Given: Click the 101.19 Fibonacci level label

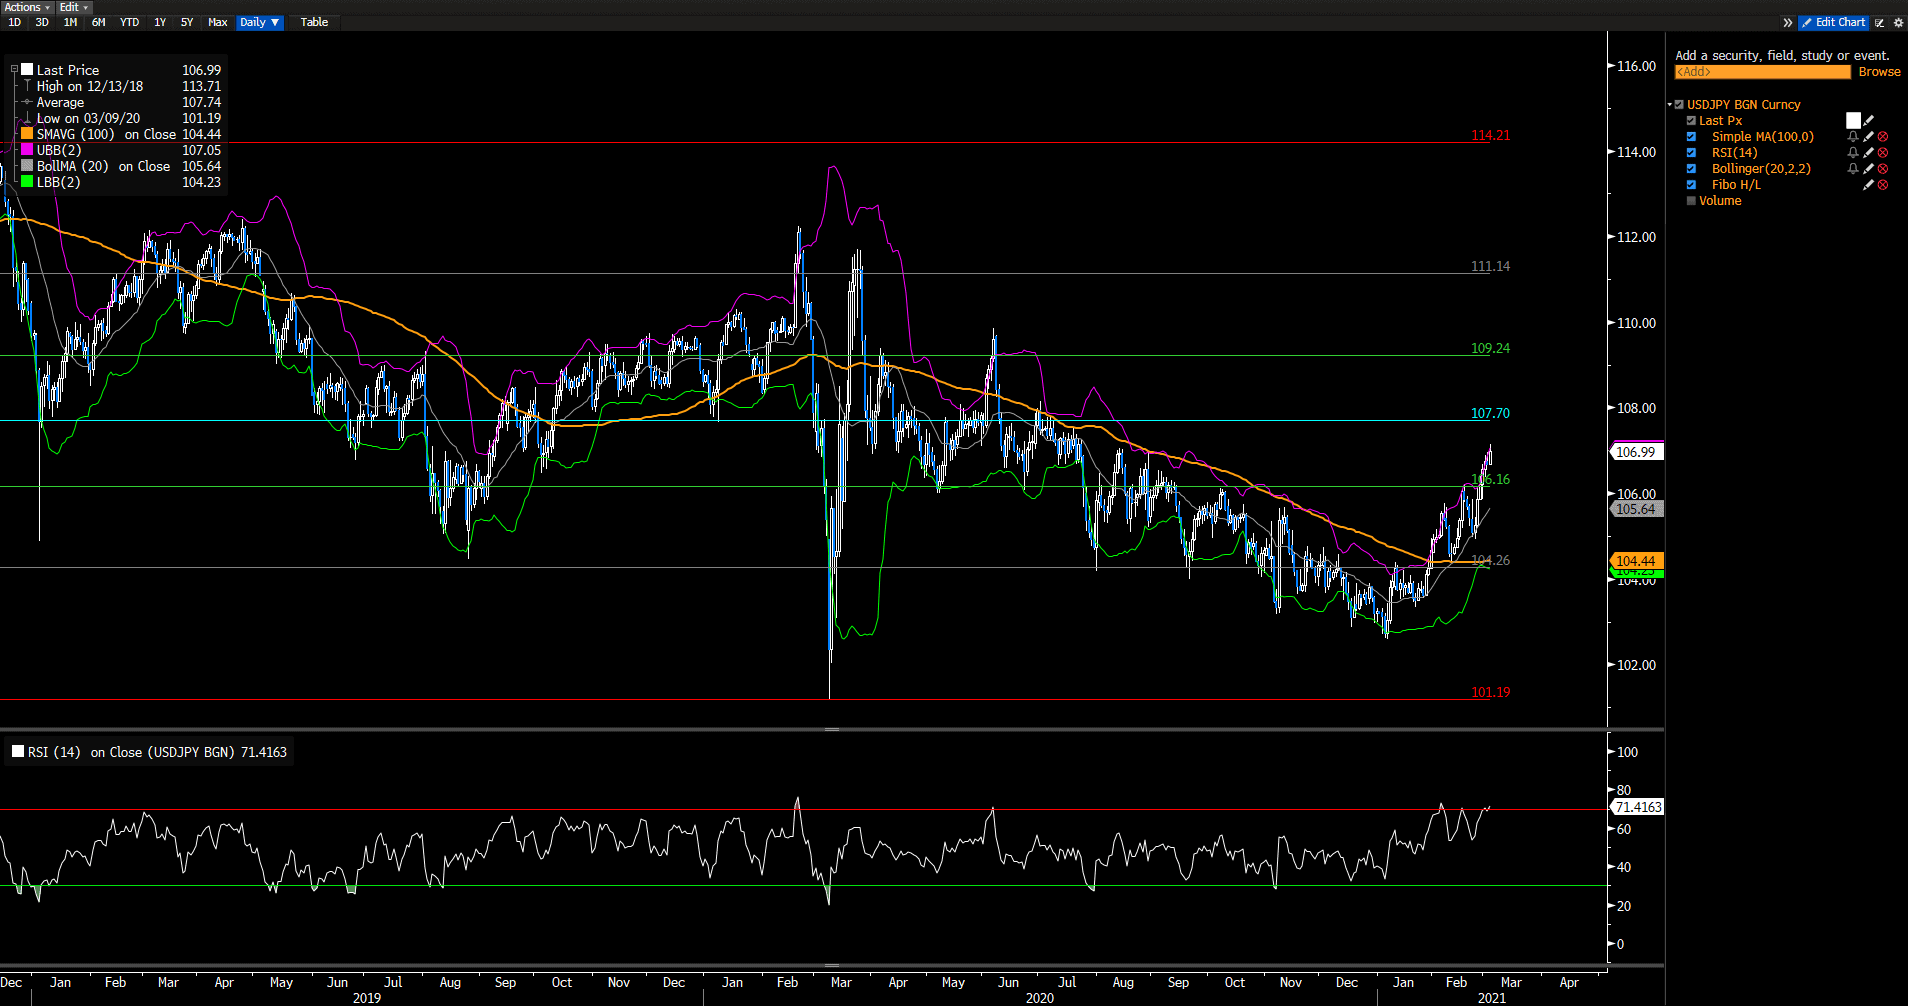Looking at the screenshot, I should pos(1490,692).
